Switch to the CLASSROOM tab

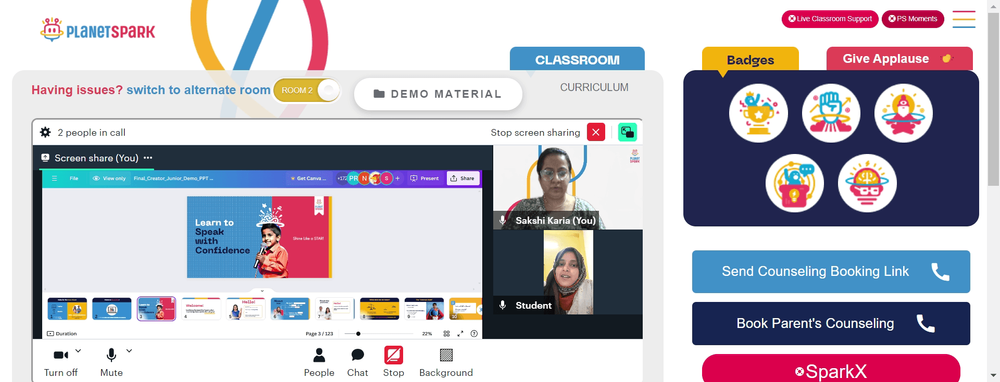(x=577, y=59)
